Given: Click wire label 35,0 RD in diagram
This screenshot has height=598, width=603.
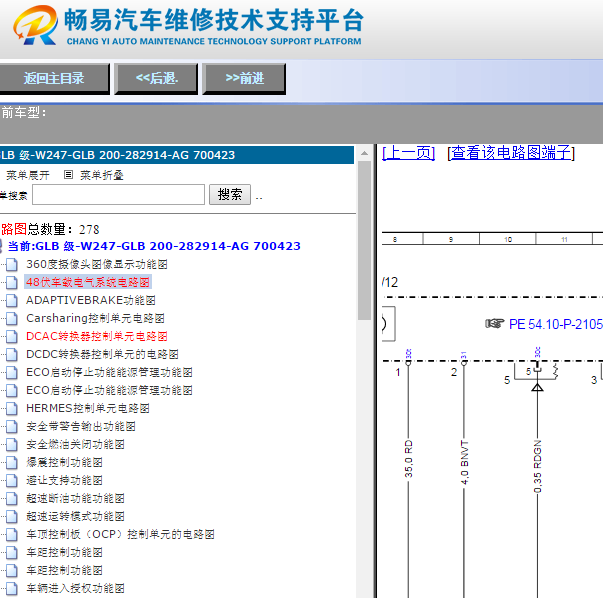Looking at the screenshot, I should [408, 459].
